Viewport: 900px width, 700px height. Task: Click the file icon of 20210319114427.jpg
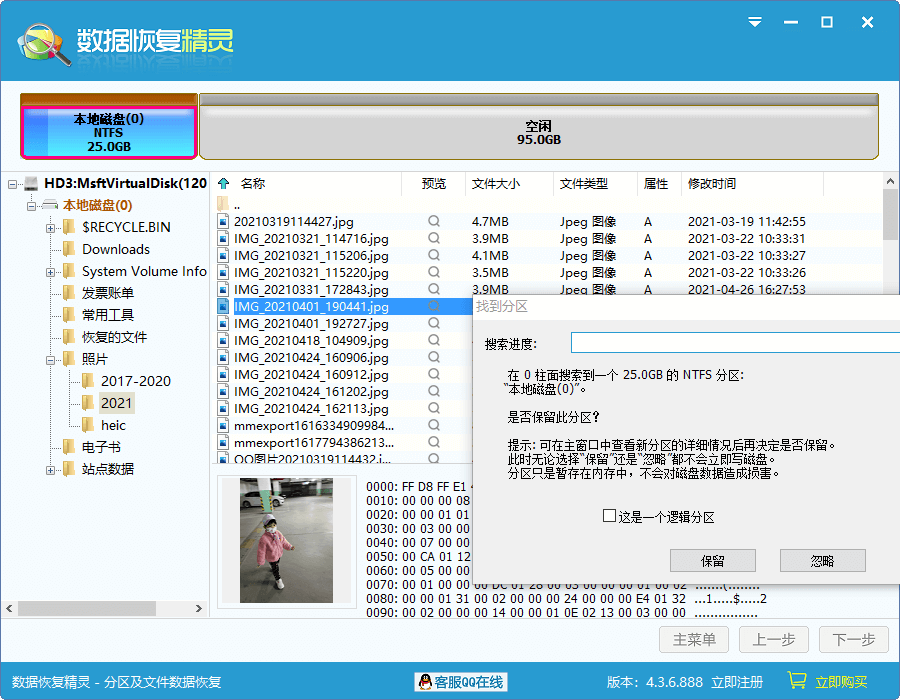(222, 222)
